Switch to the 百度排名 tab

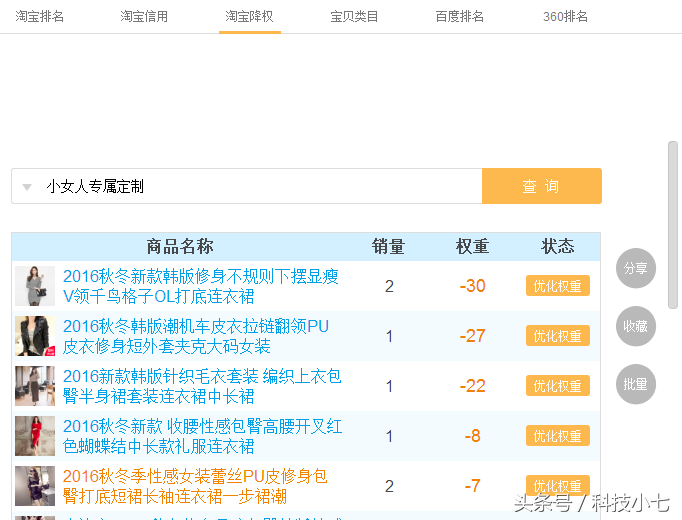point(460,17)
